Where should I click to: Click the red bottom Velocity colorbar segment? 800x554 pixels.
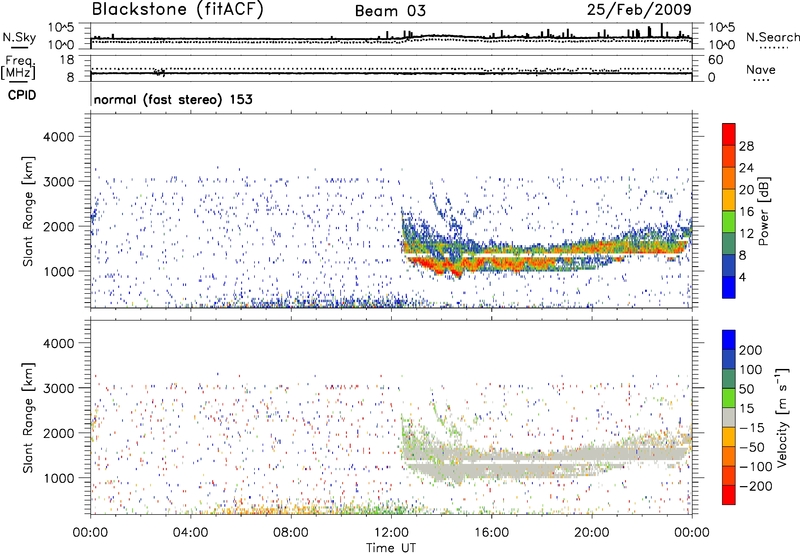click(729, 495)
